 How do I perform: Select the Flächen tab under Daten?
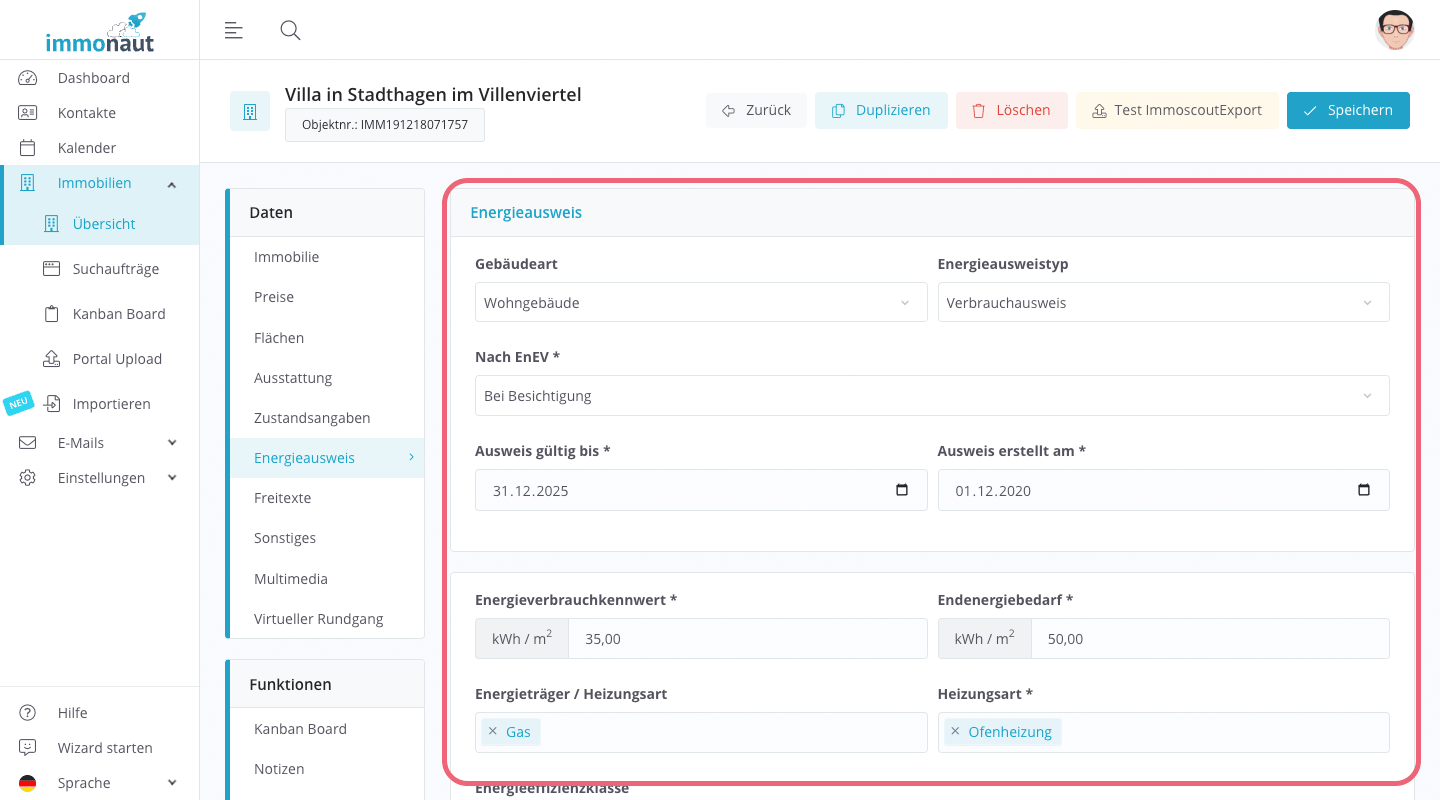click(327, 338)
